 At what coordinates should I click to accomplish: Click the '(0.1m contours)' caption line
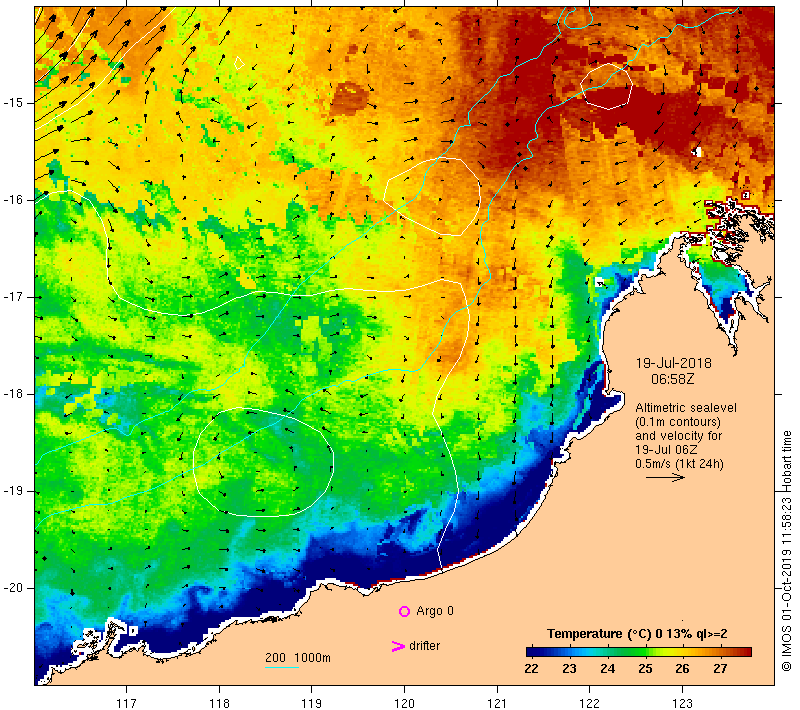click(678, 422)
